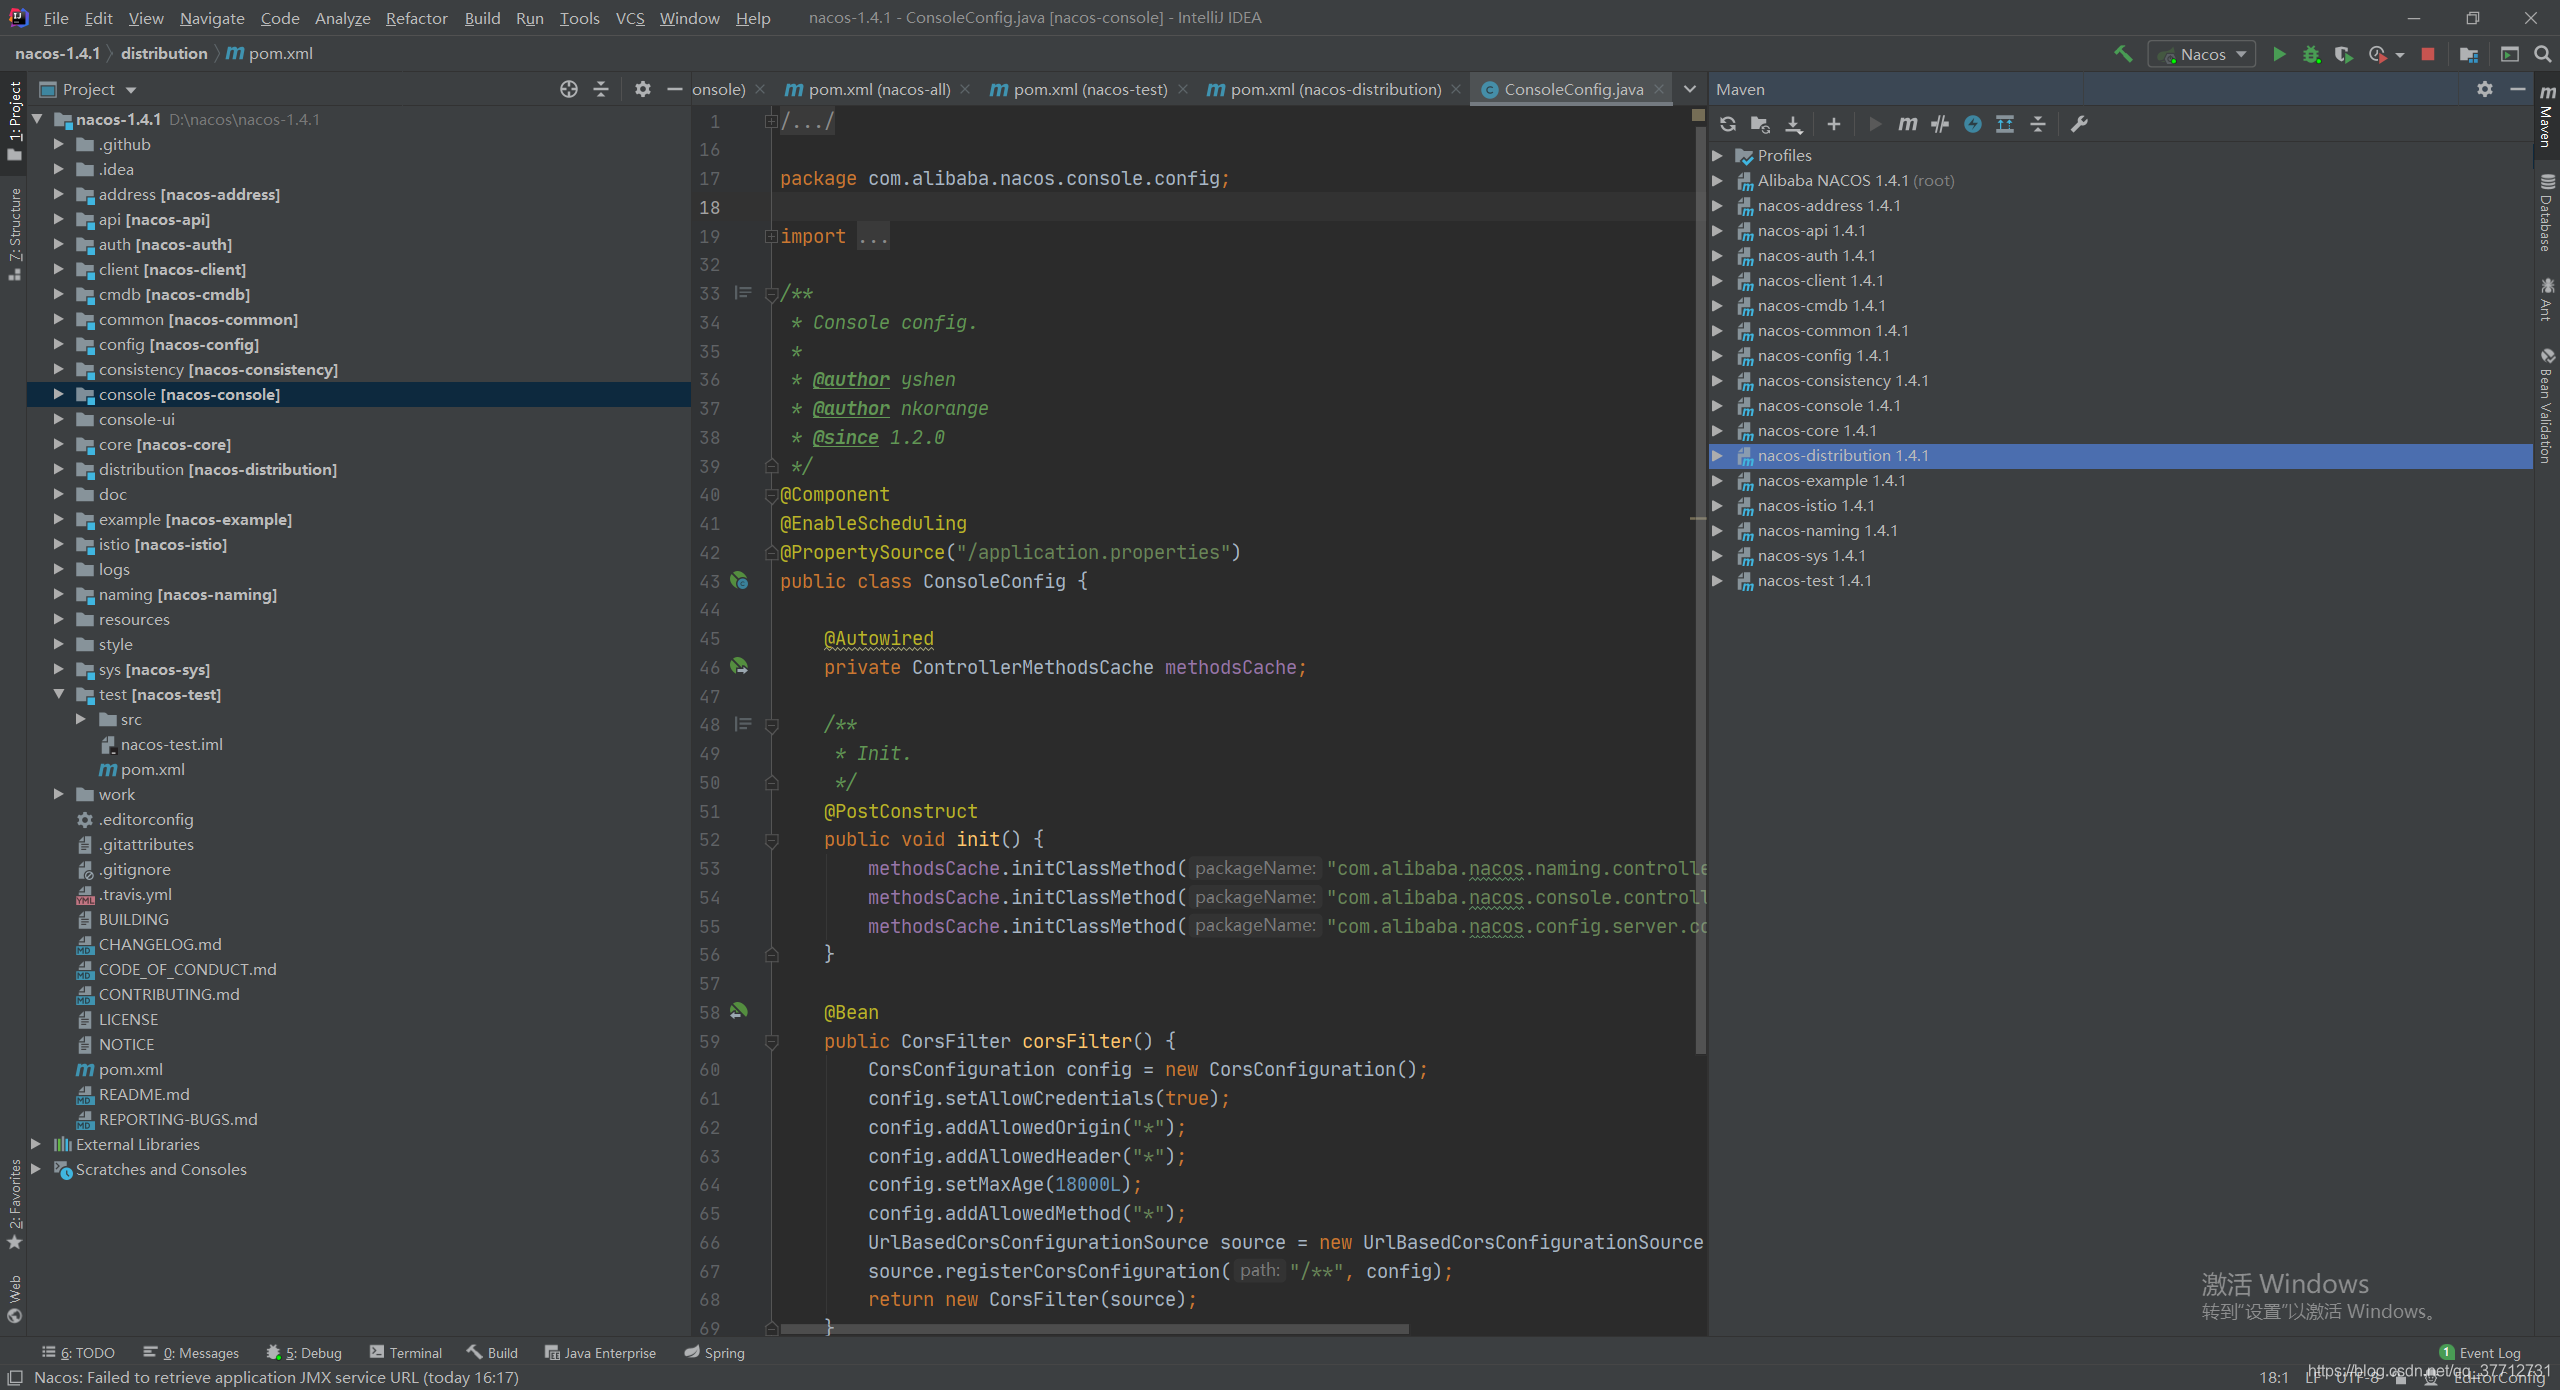Expand the folded import block
2560x1390 pixels.
point(771,236)
